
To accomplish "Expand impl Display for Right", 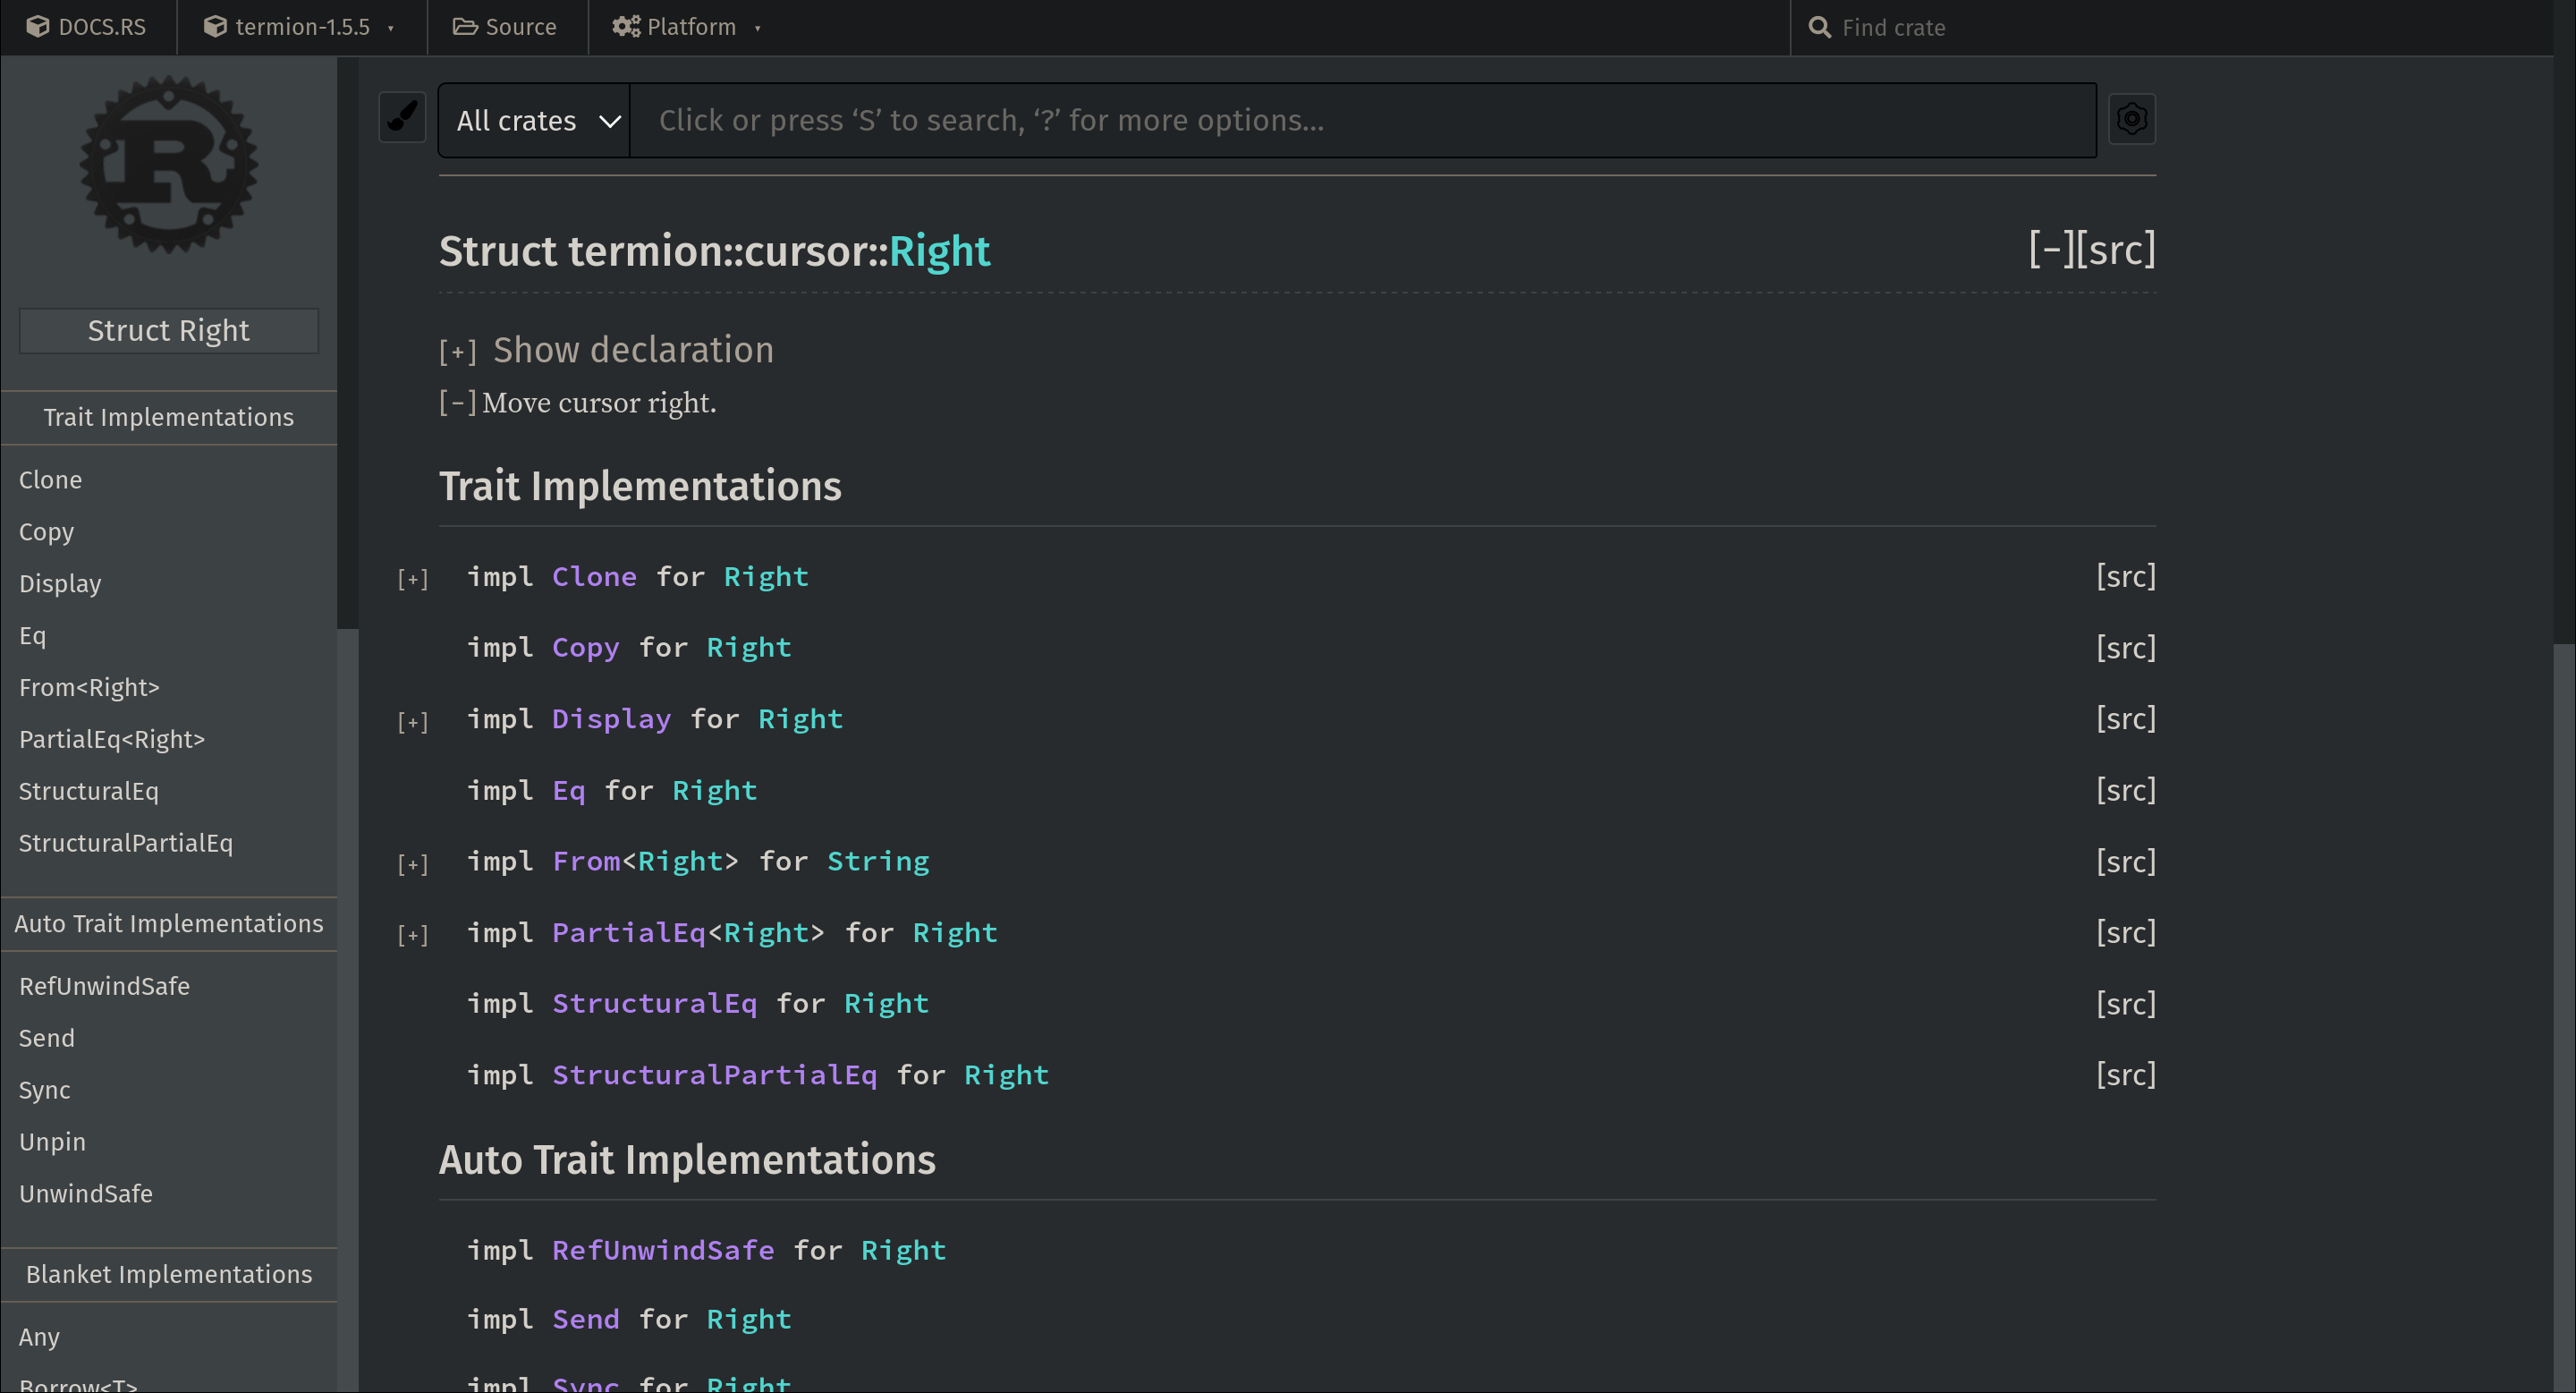I will click(412, 721).
